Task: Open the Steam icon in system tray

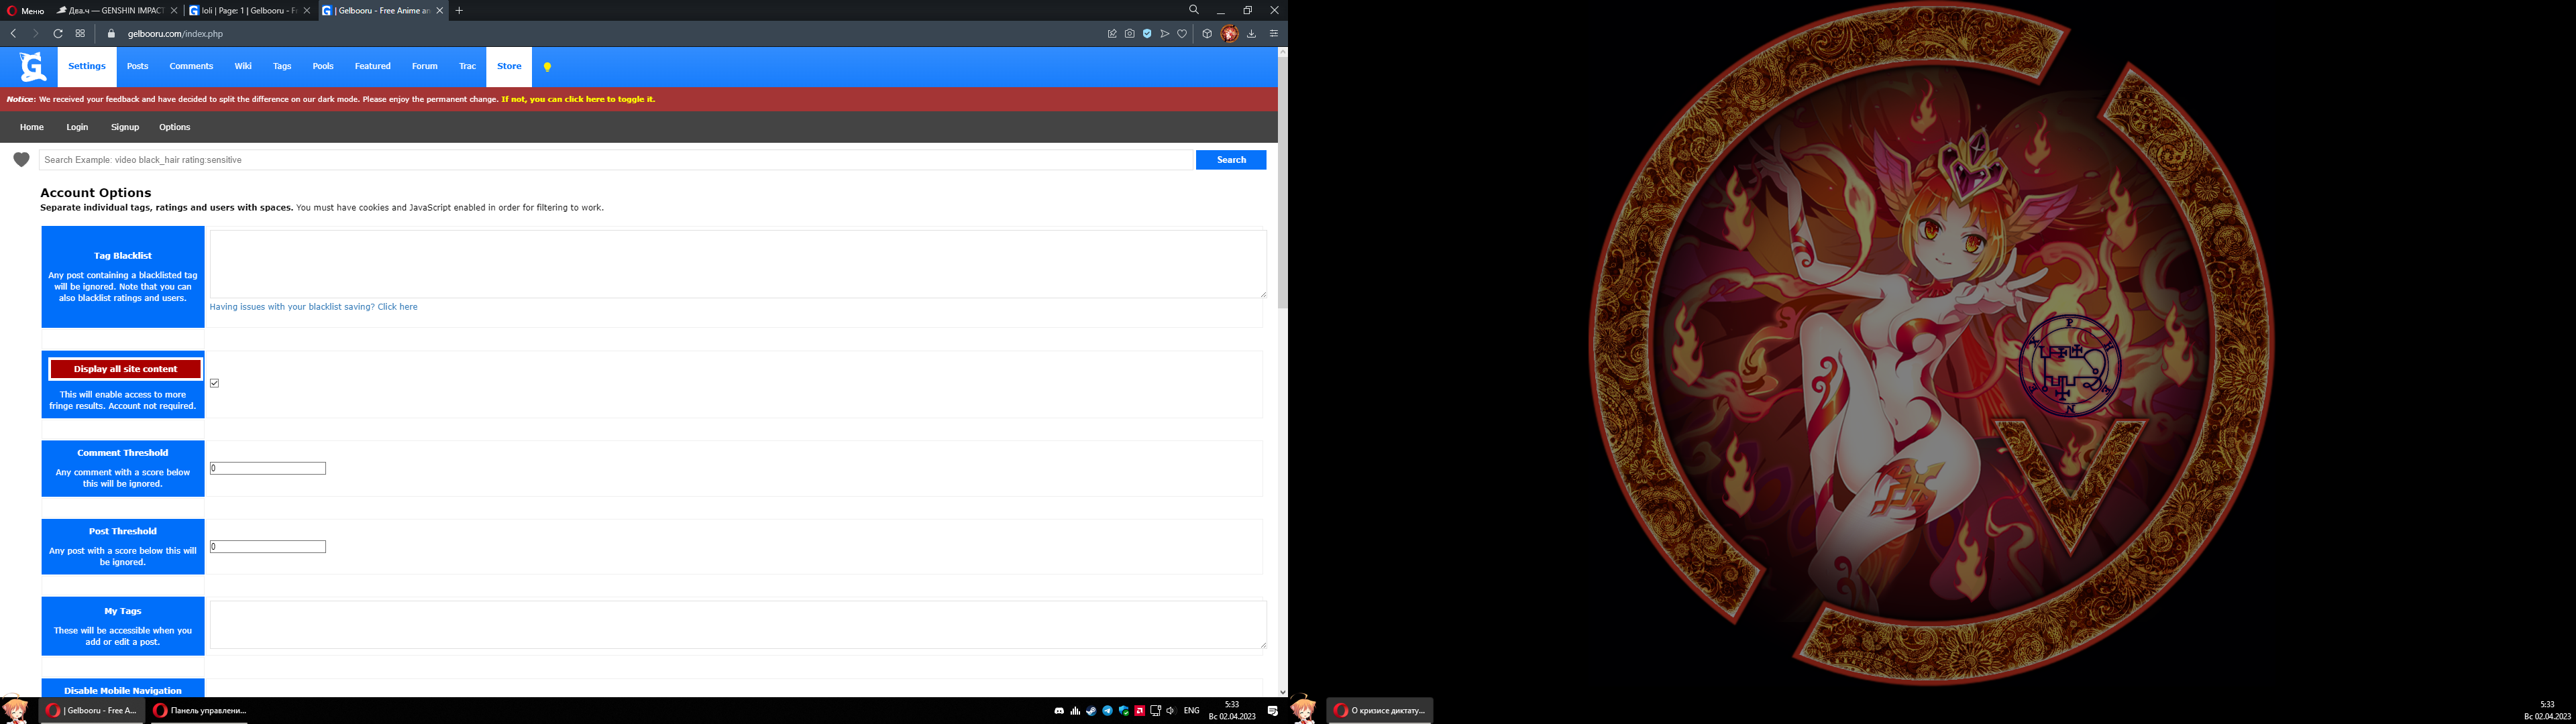Action: 1091,711
